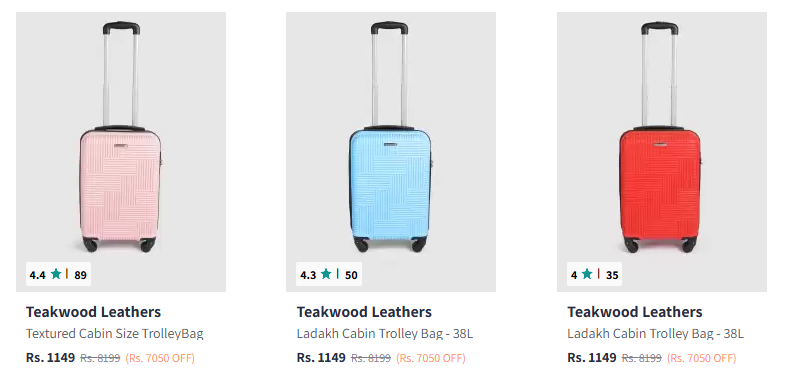Open Ladakh Cabin Trolley Bag title under blue bag
Viewport: 791px width, 389px height.
[x=385, y=334]
